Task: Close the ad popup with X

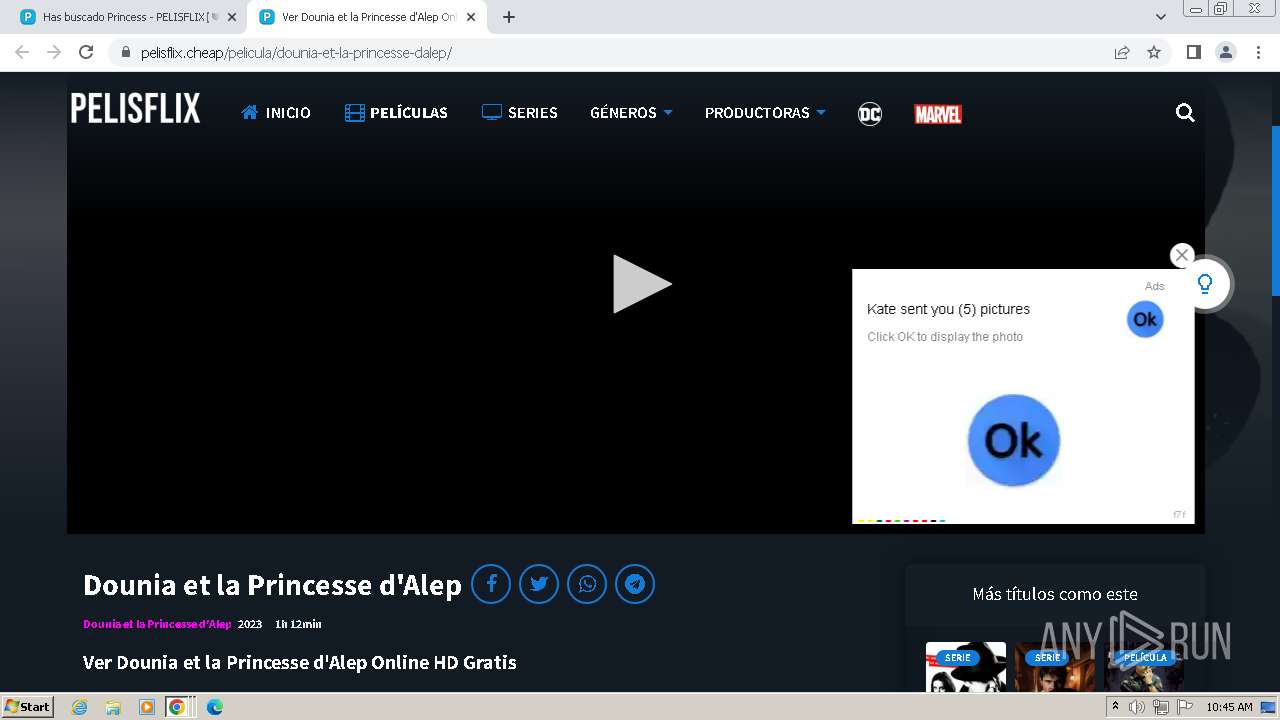Action: [x=1182, y=255]
